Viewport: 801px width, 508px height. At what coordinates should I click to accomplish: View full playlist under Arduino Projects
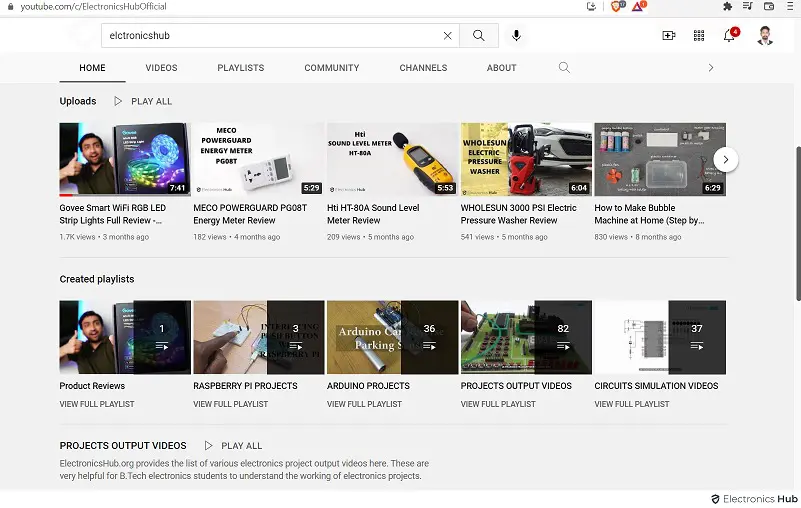(x=364, y=404)
